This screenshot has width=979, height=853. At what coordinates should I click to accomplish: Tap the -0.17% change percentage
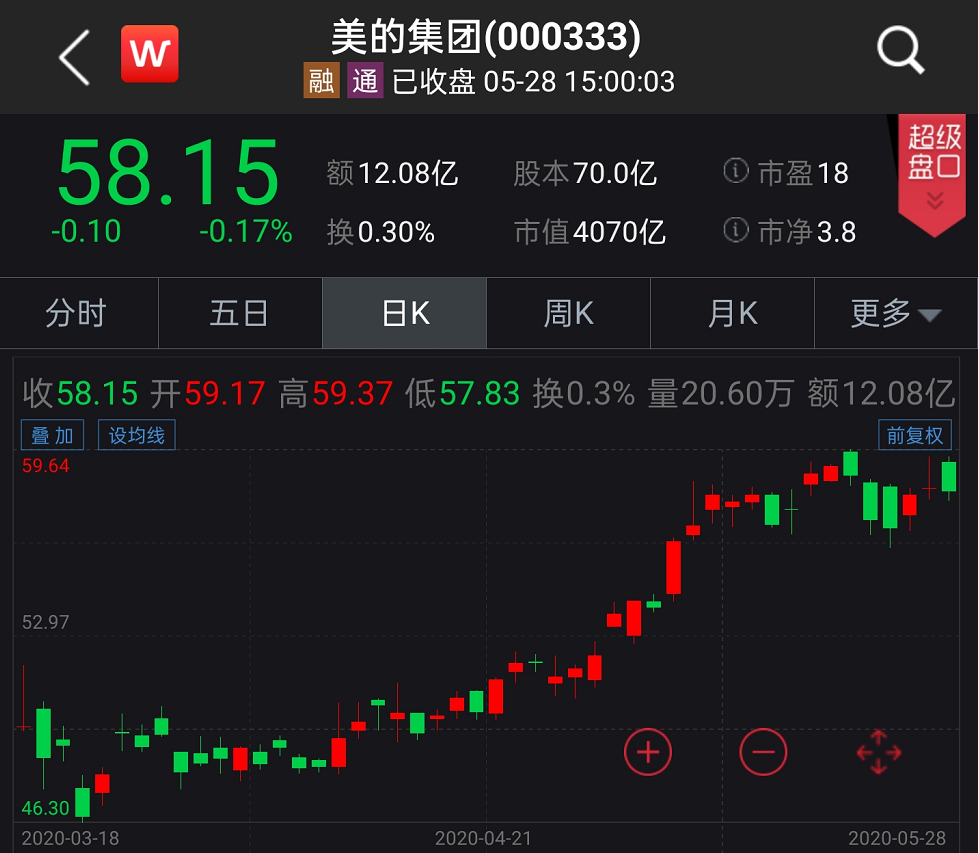tap(245, 231)
